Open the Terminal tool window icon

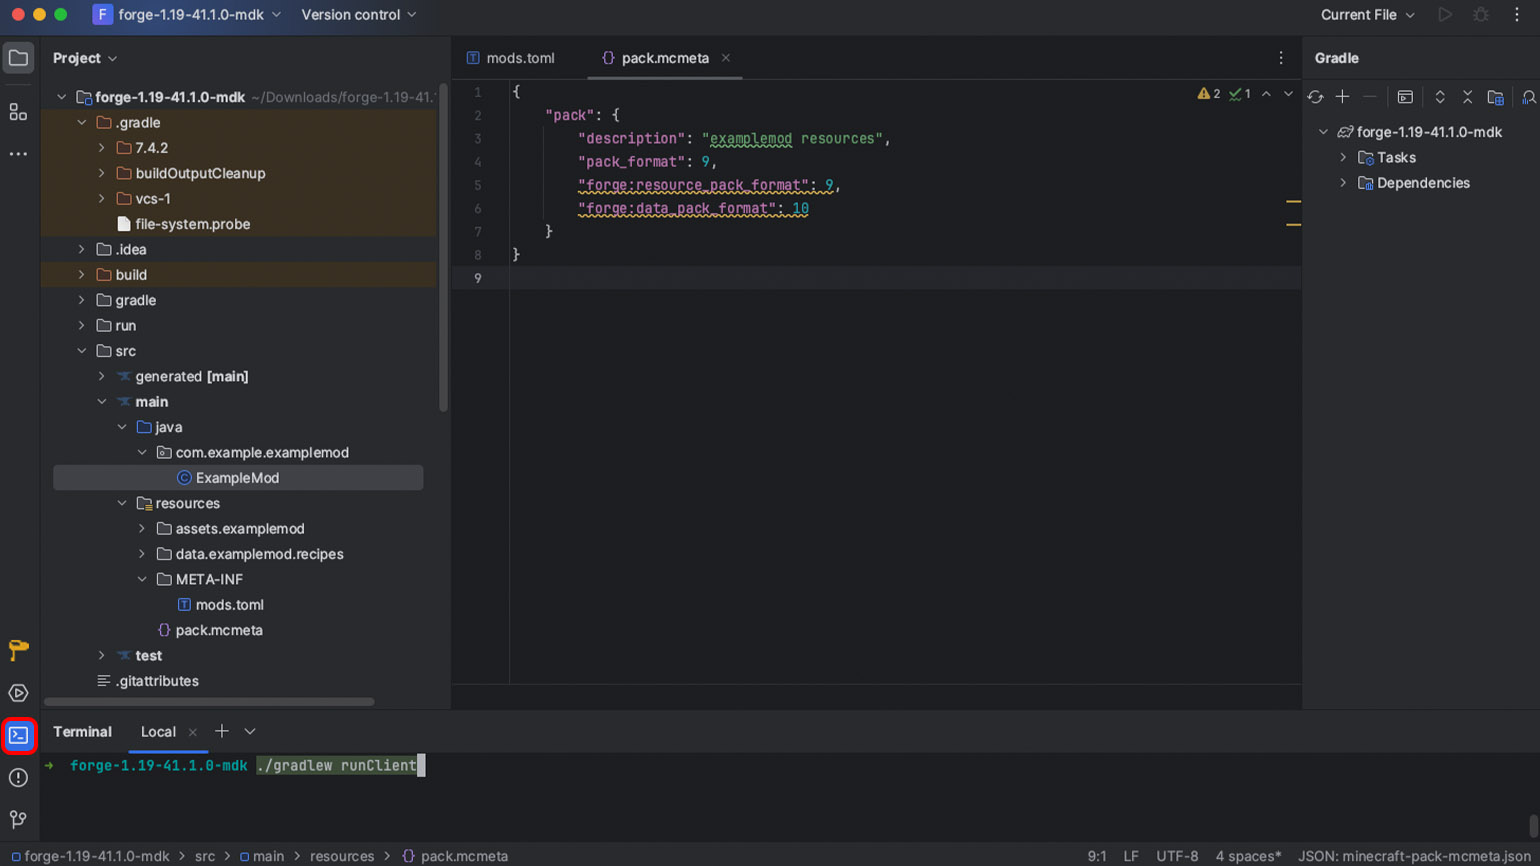(x=19, y=736)
